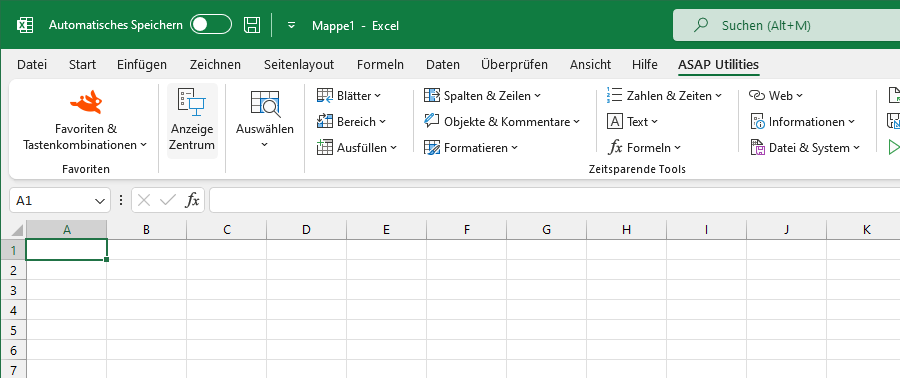Viewport: 900px width, 378px height.
Task: Open the Spalten & Zeilen dropdown
Action: click(482, 96)
